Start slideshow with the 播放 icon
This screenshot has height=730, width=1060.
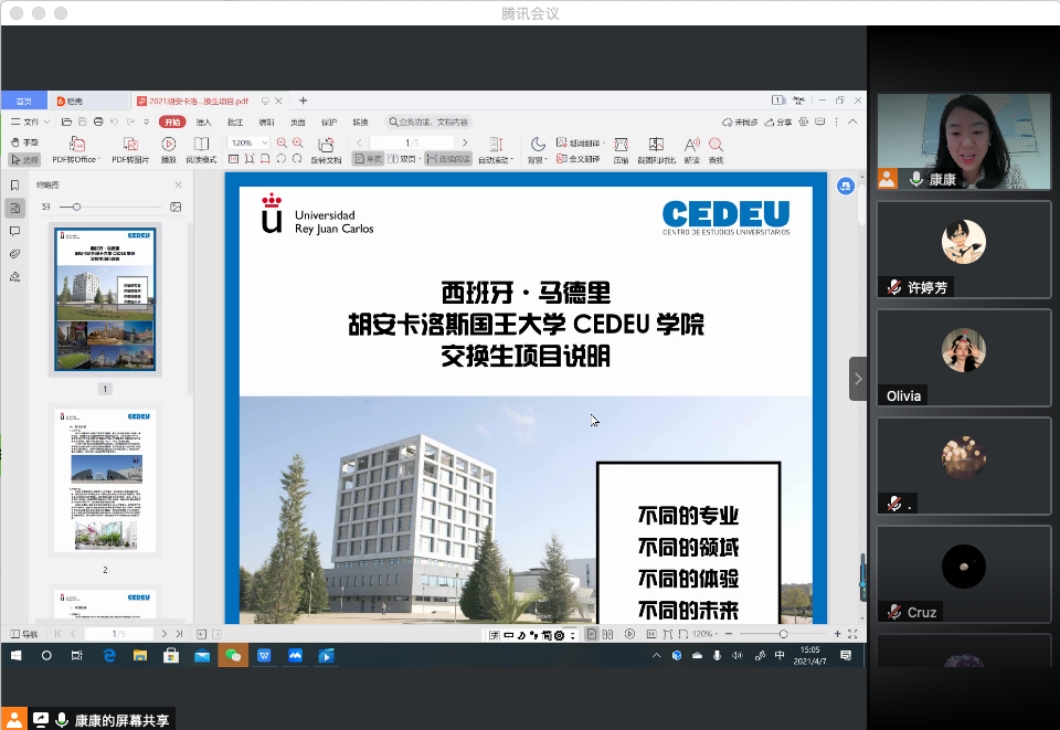tap(168, 145)
